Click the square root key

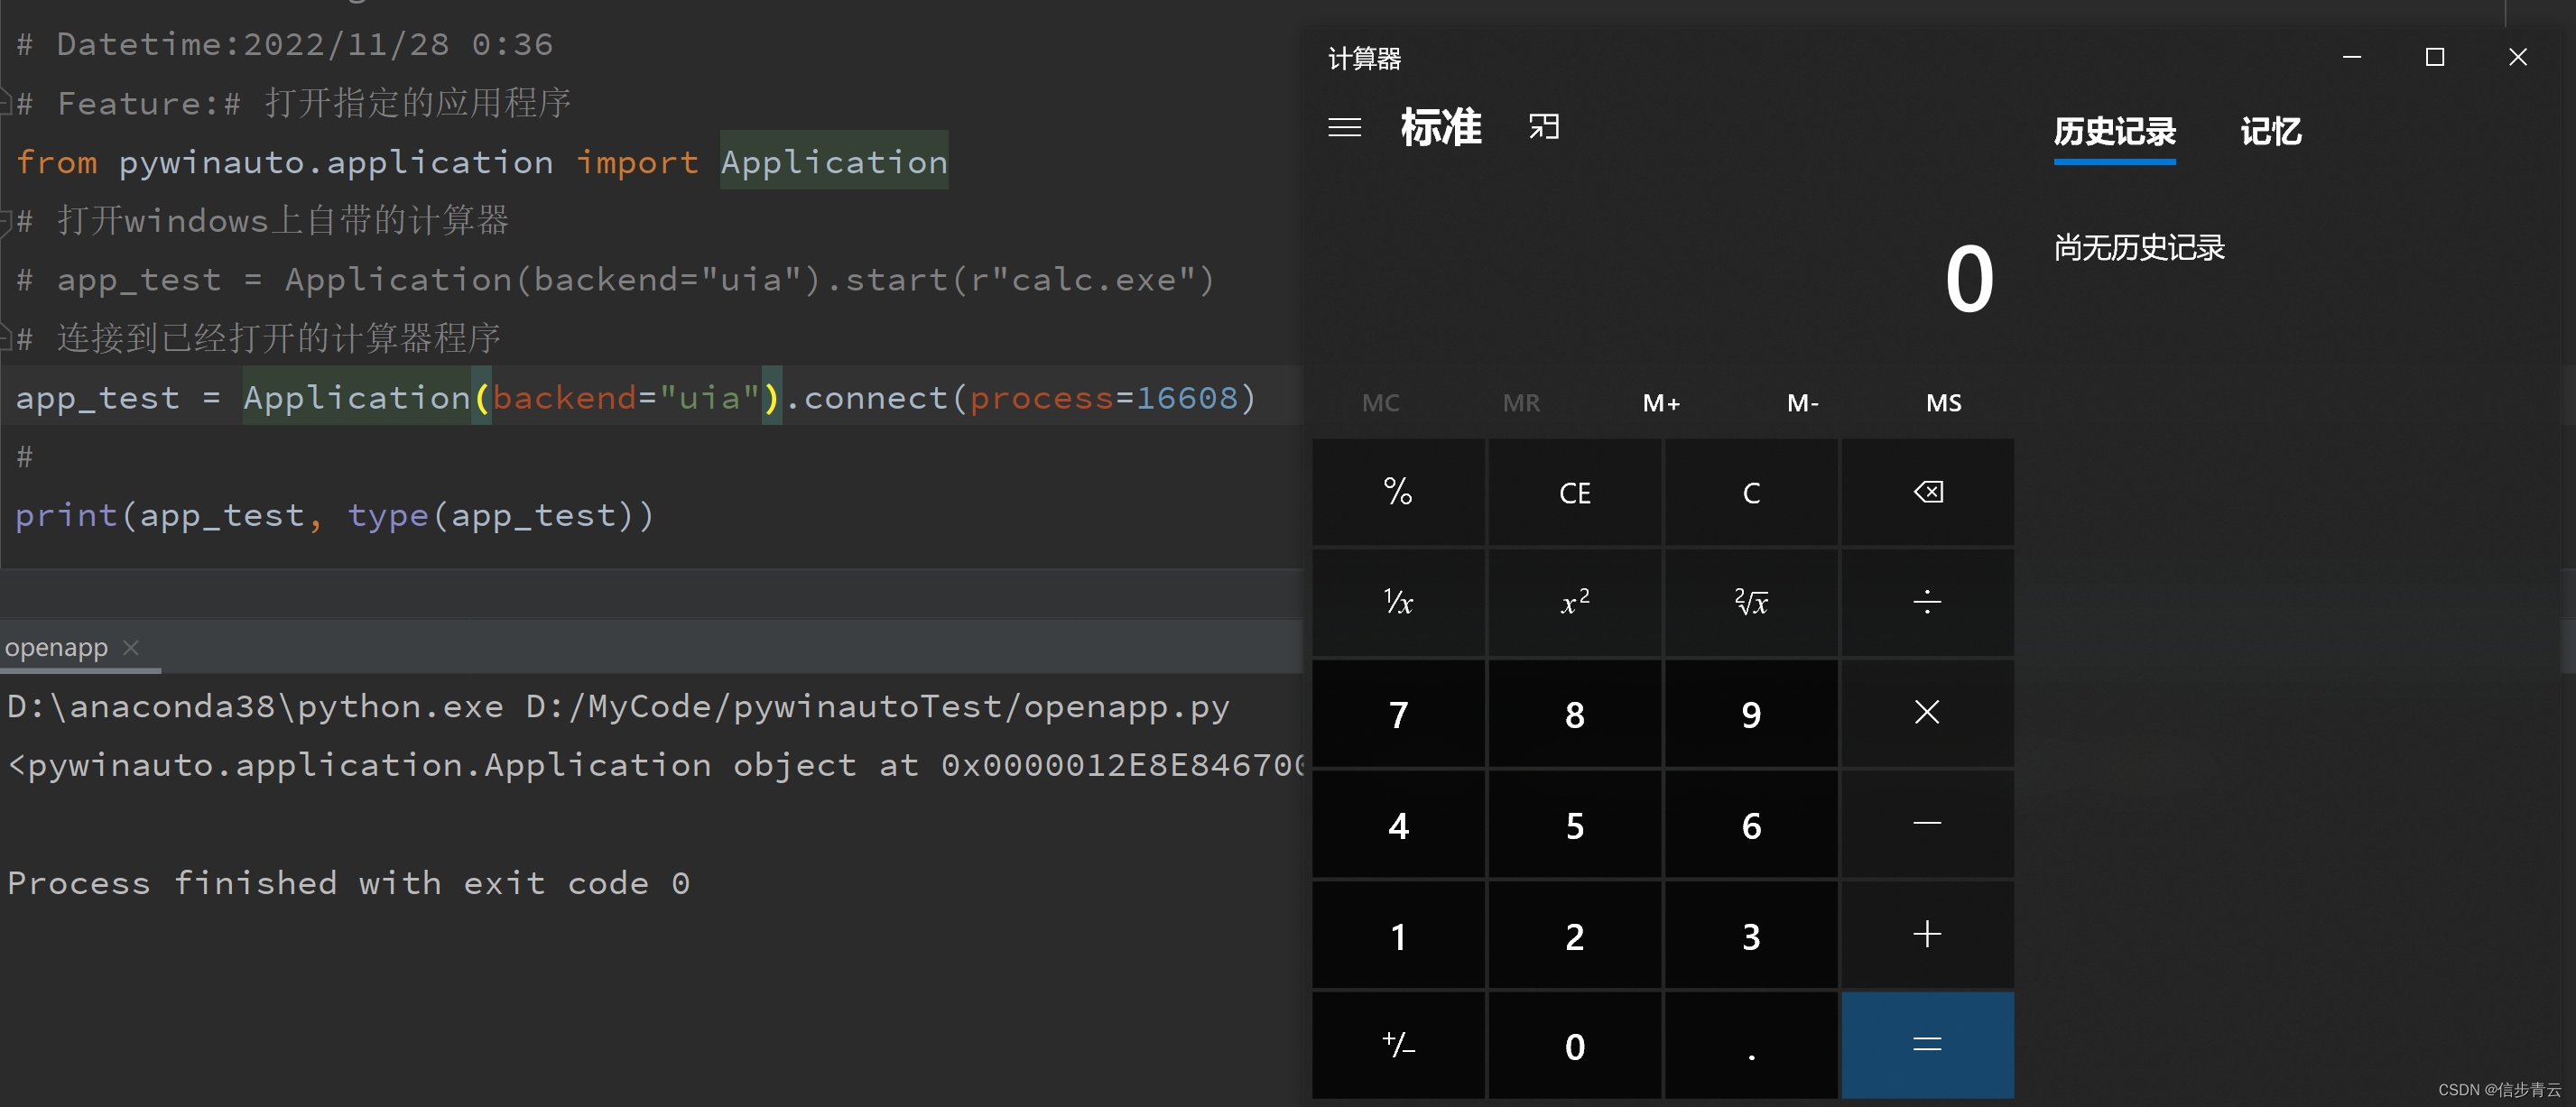point(1750,602)
